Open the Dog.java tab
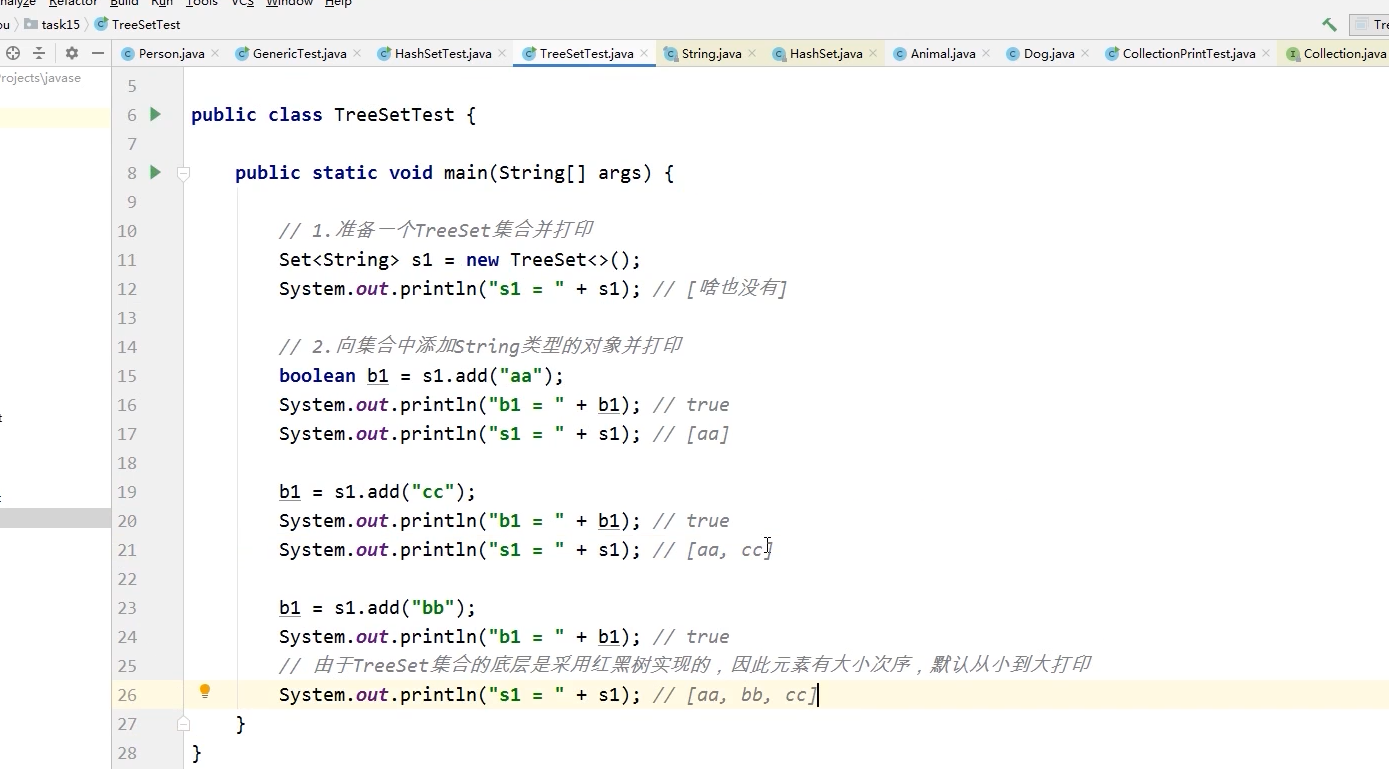Image resolution: width=1389 pixels, height=769 pixels. (1049, 54)
